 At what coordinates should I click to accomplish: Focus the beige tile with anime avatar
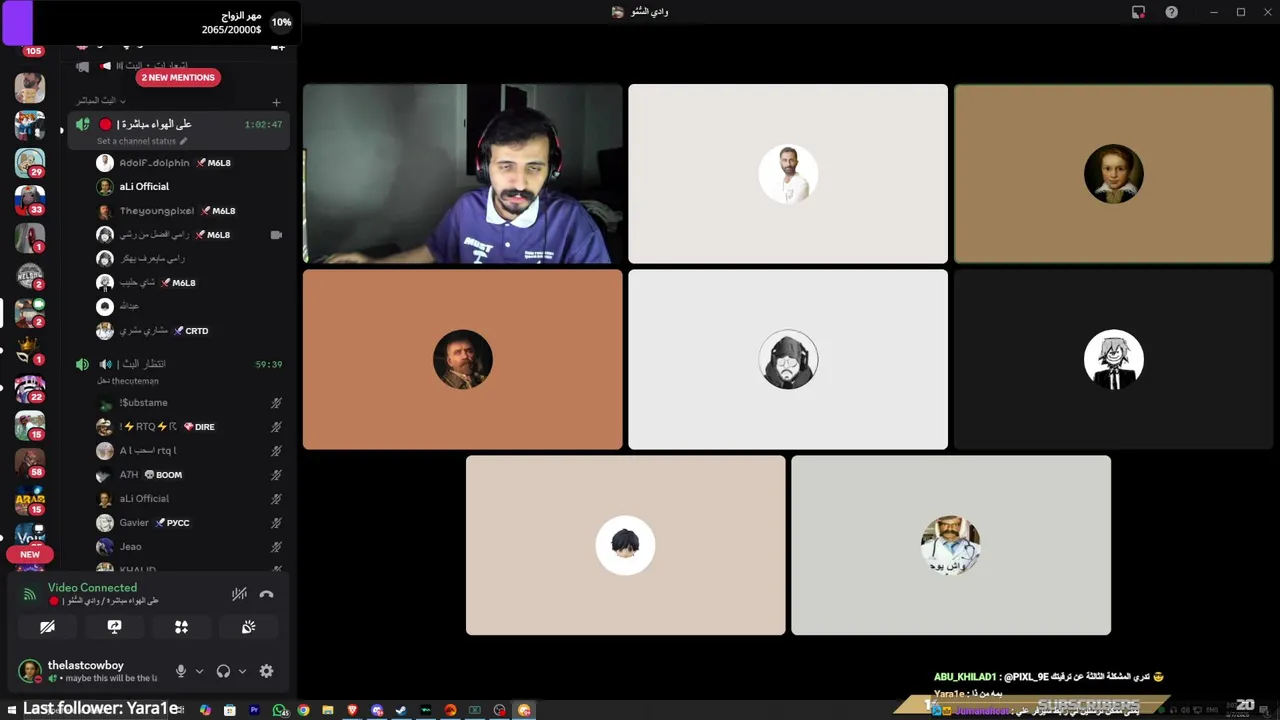(x=626, y=545)
